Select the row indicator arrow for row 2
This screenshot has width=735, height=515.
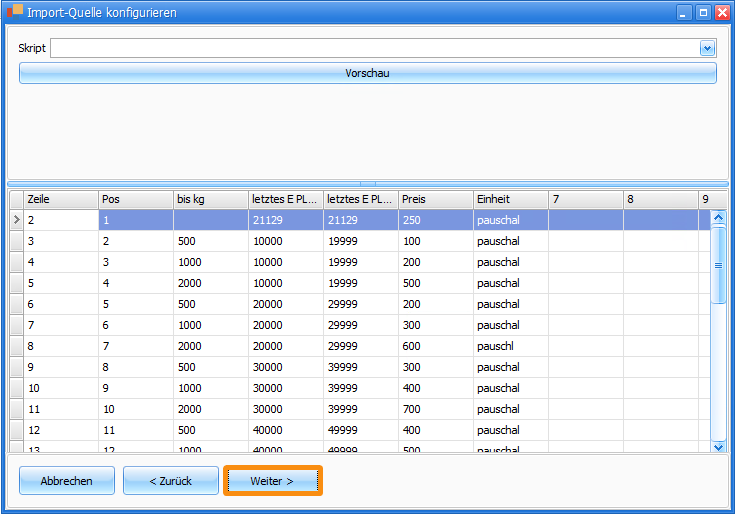[16, 220]
